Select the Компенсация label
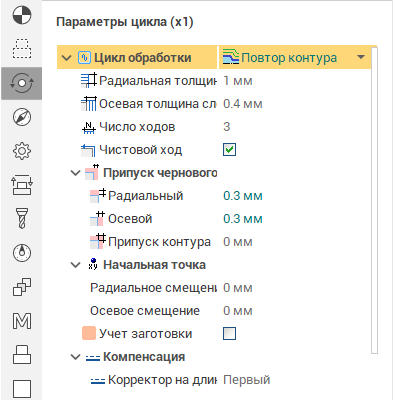The width and height of the screenshot is (395, 401). pyautogui.click(x=144, y=357)
